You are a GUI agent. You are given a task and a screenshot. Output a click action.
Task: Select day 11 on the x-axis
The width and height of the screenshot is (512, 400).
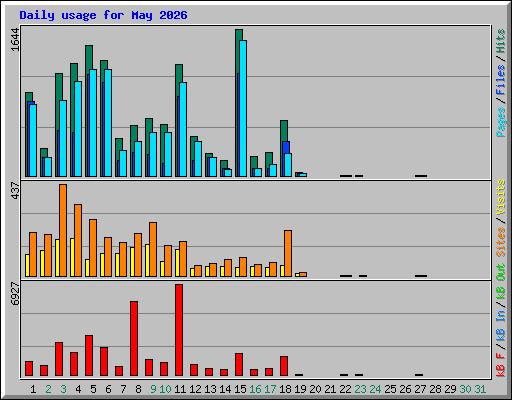[x=180, y=389]
